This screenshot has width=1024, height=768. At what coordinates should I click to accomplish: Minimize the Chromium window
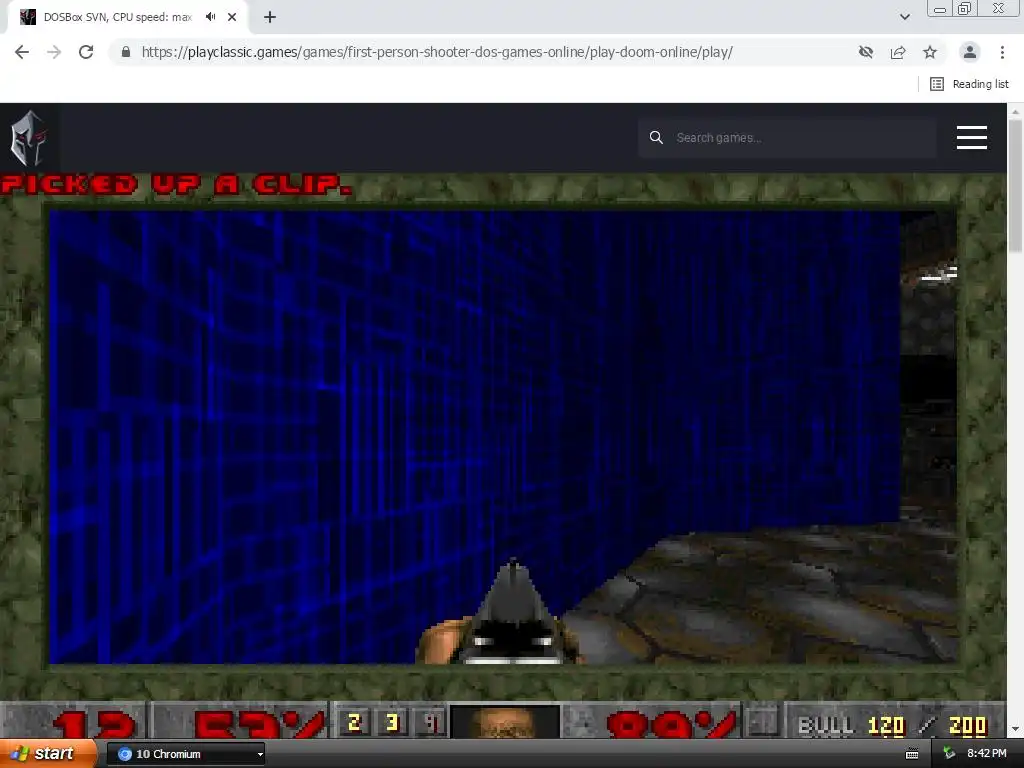click(940, 9)
